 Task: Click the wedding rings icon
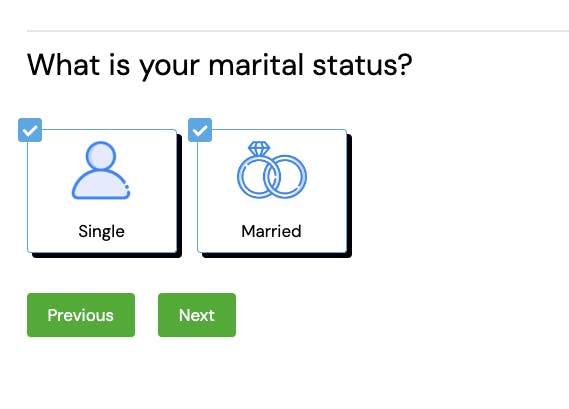click(272, 170)
